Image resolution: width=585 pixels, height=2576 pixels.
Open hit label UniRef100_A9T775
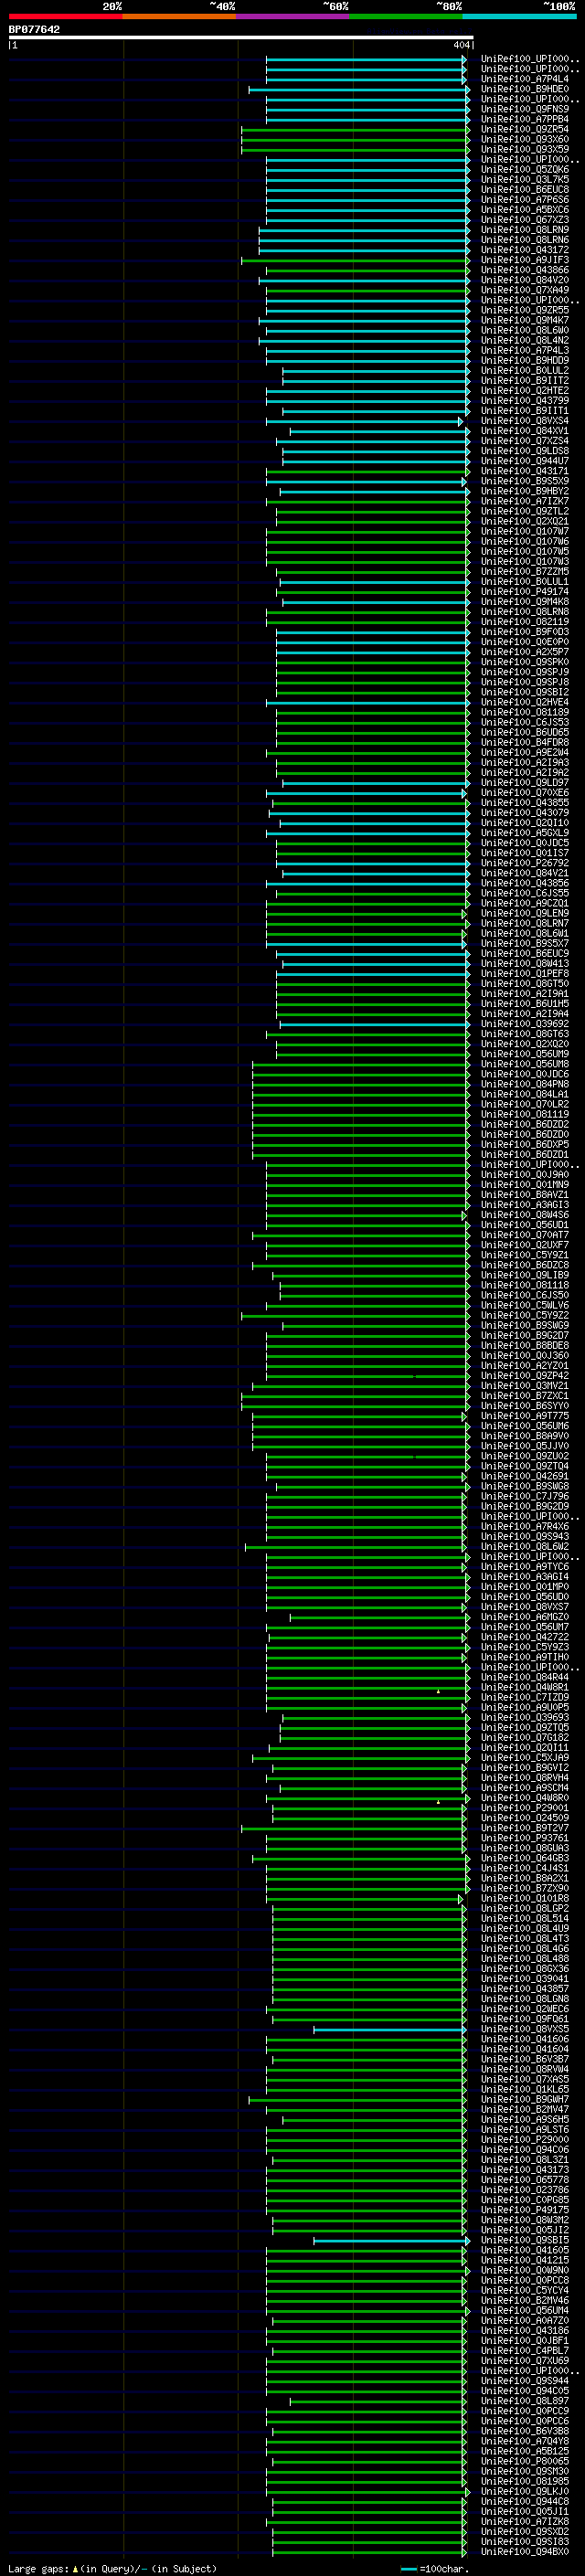(x=524, y=1416)
